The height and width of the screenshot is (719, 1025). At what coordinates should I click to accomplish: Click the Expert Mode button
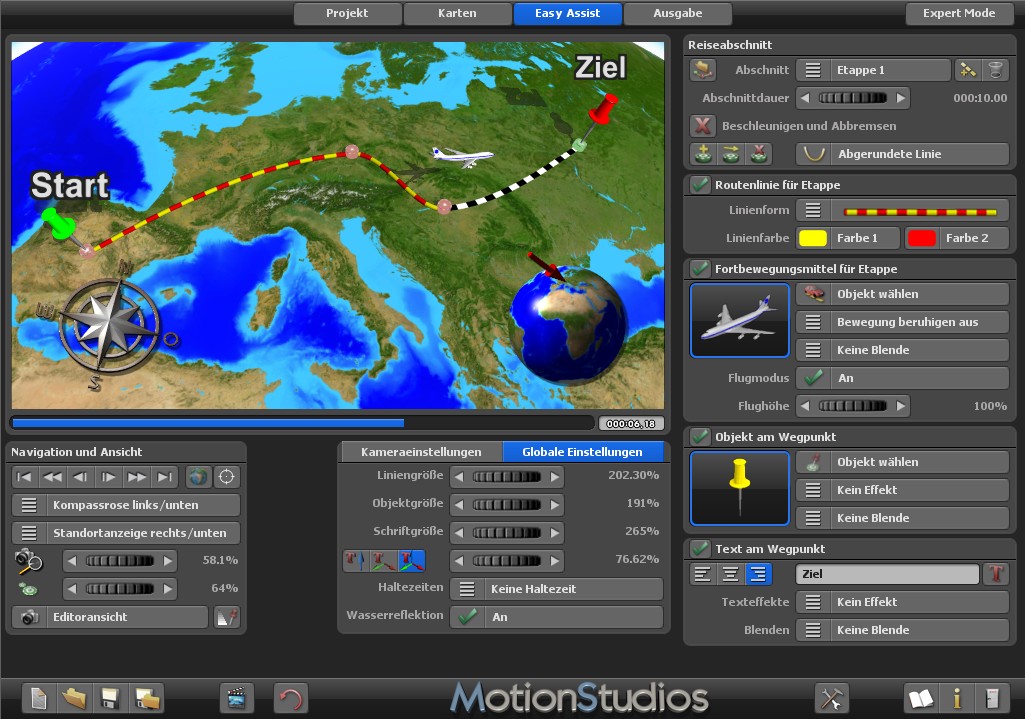(958, 14)
